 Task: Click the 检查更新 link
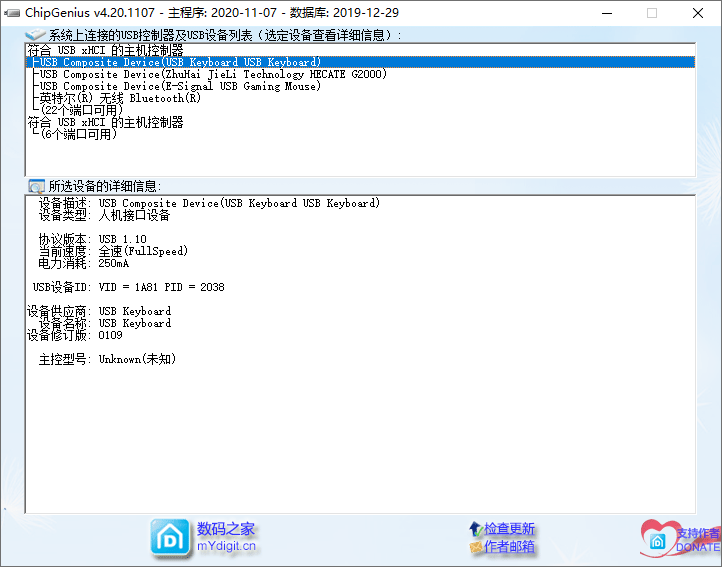click(509, 529)
